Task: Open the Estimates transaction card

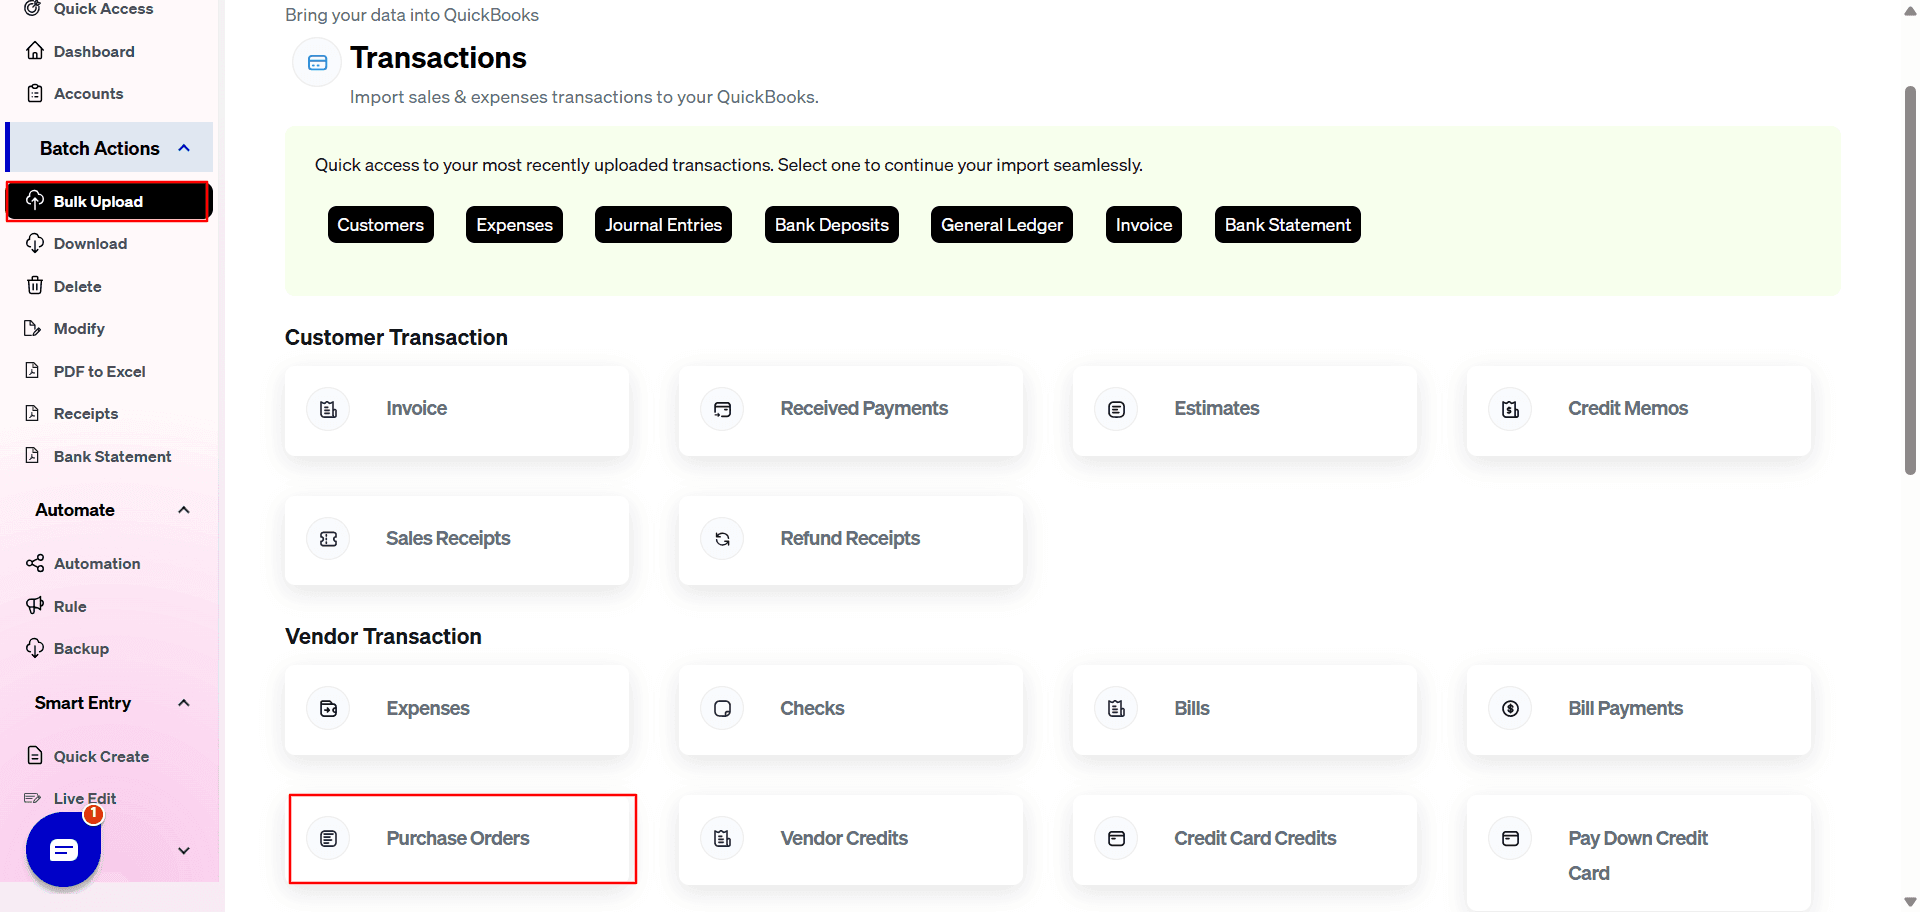Action: (x=1244, y=410)
